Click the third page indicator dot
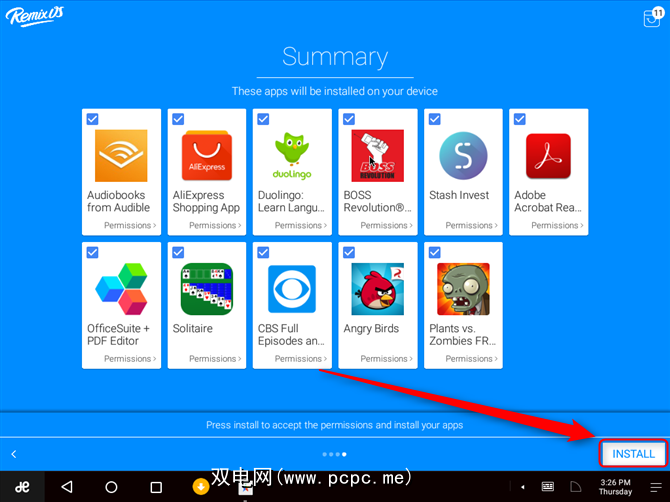 pos(338,454)
